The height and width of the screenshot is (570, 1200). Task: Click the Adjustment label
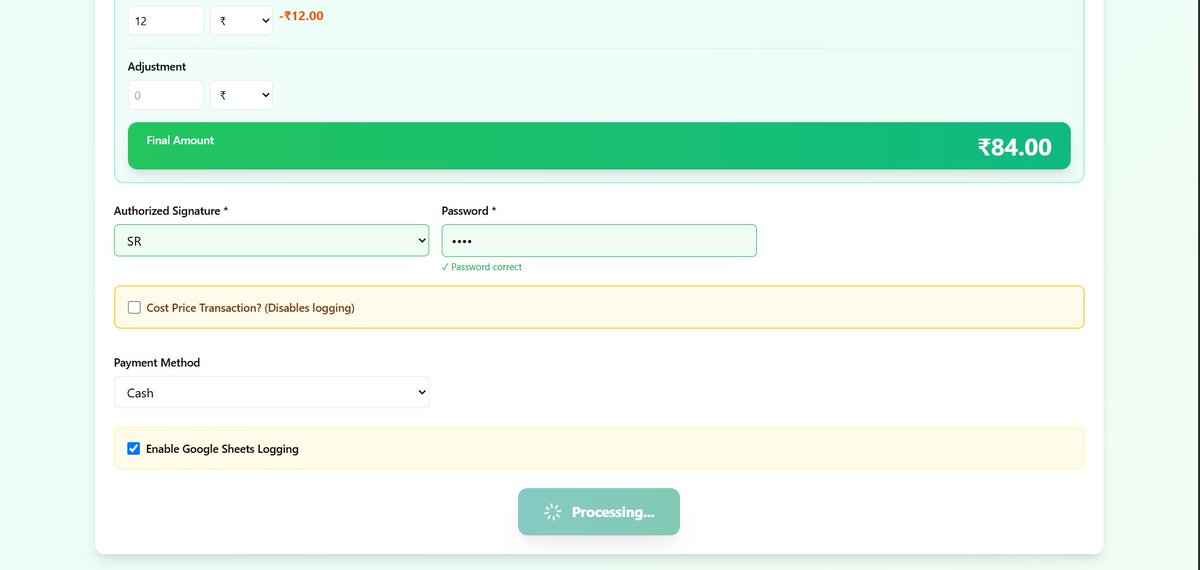(x=157, y=67)
